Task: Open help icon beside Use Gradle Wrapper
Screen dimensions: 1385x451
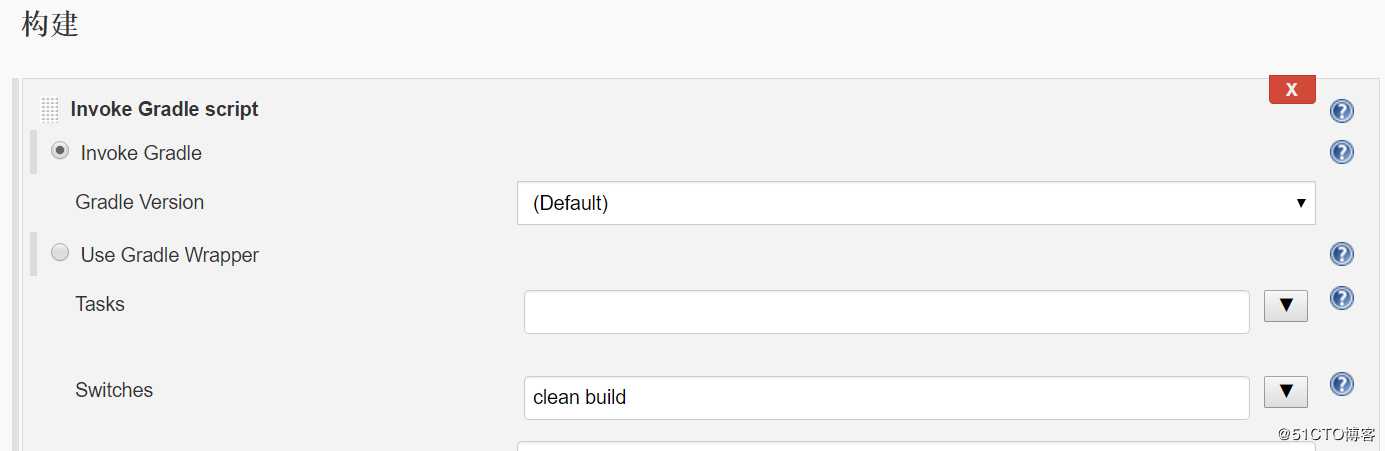Action: (1341, 254)
